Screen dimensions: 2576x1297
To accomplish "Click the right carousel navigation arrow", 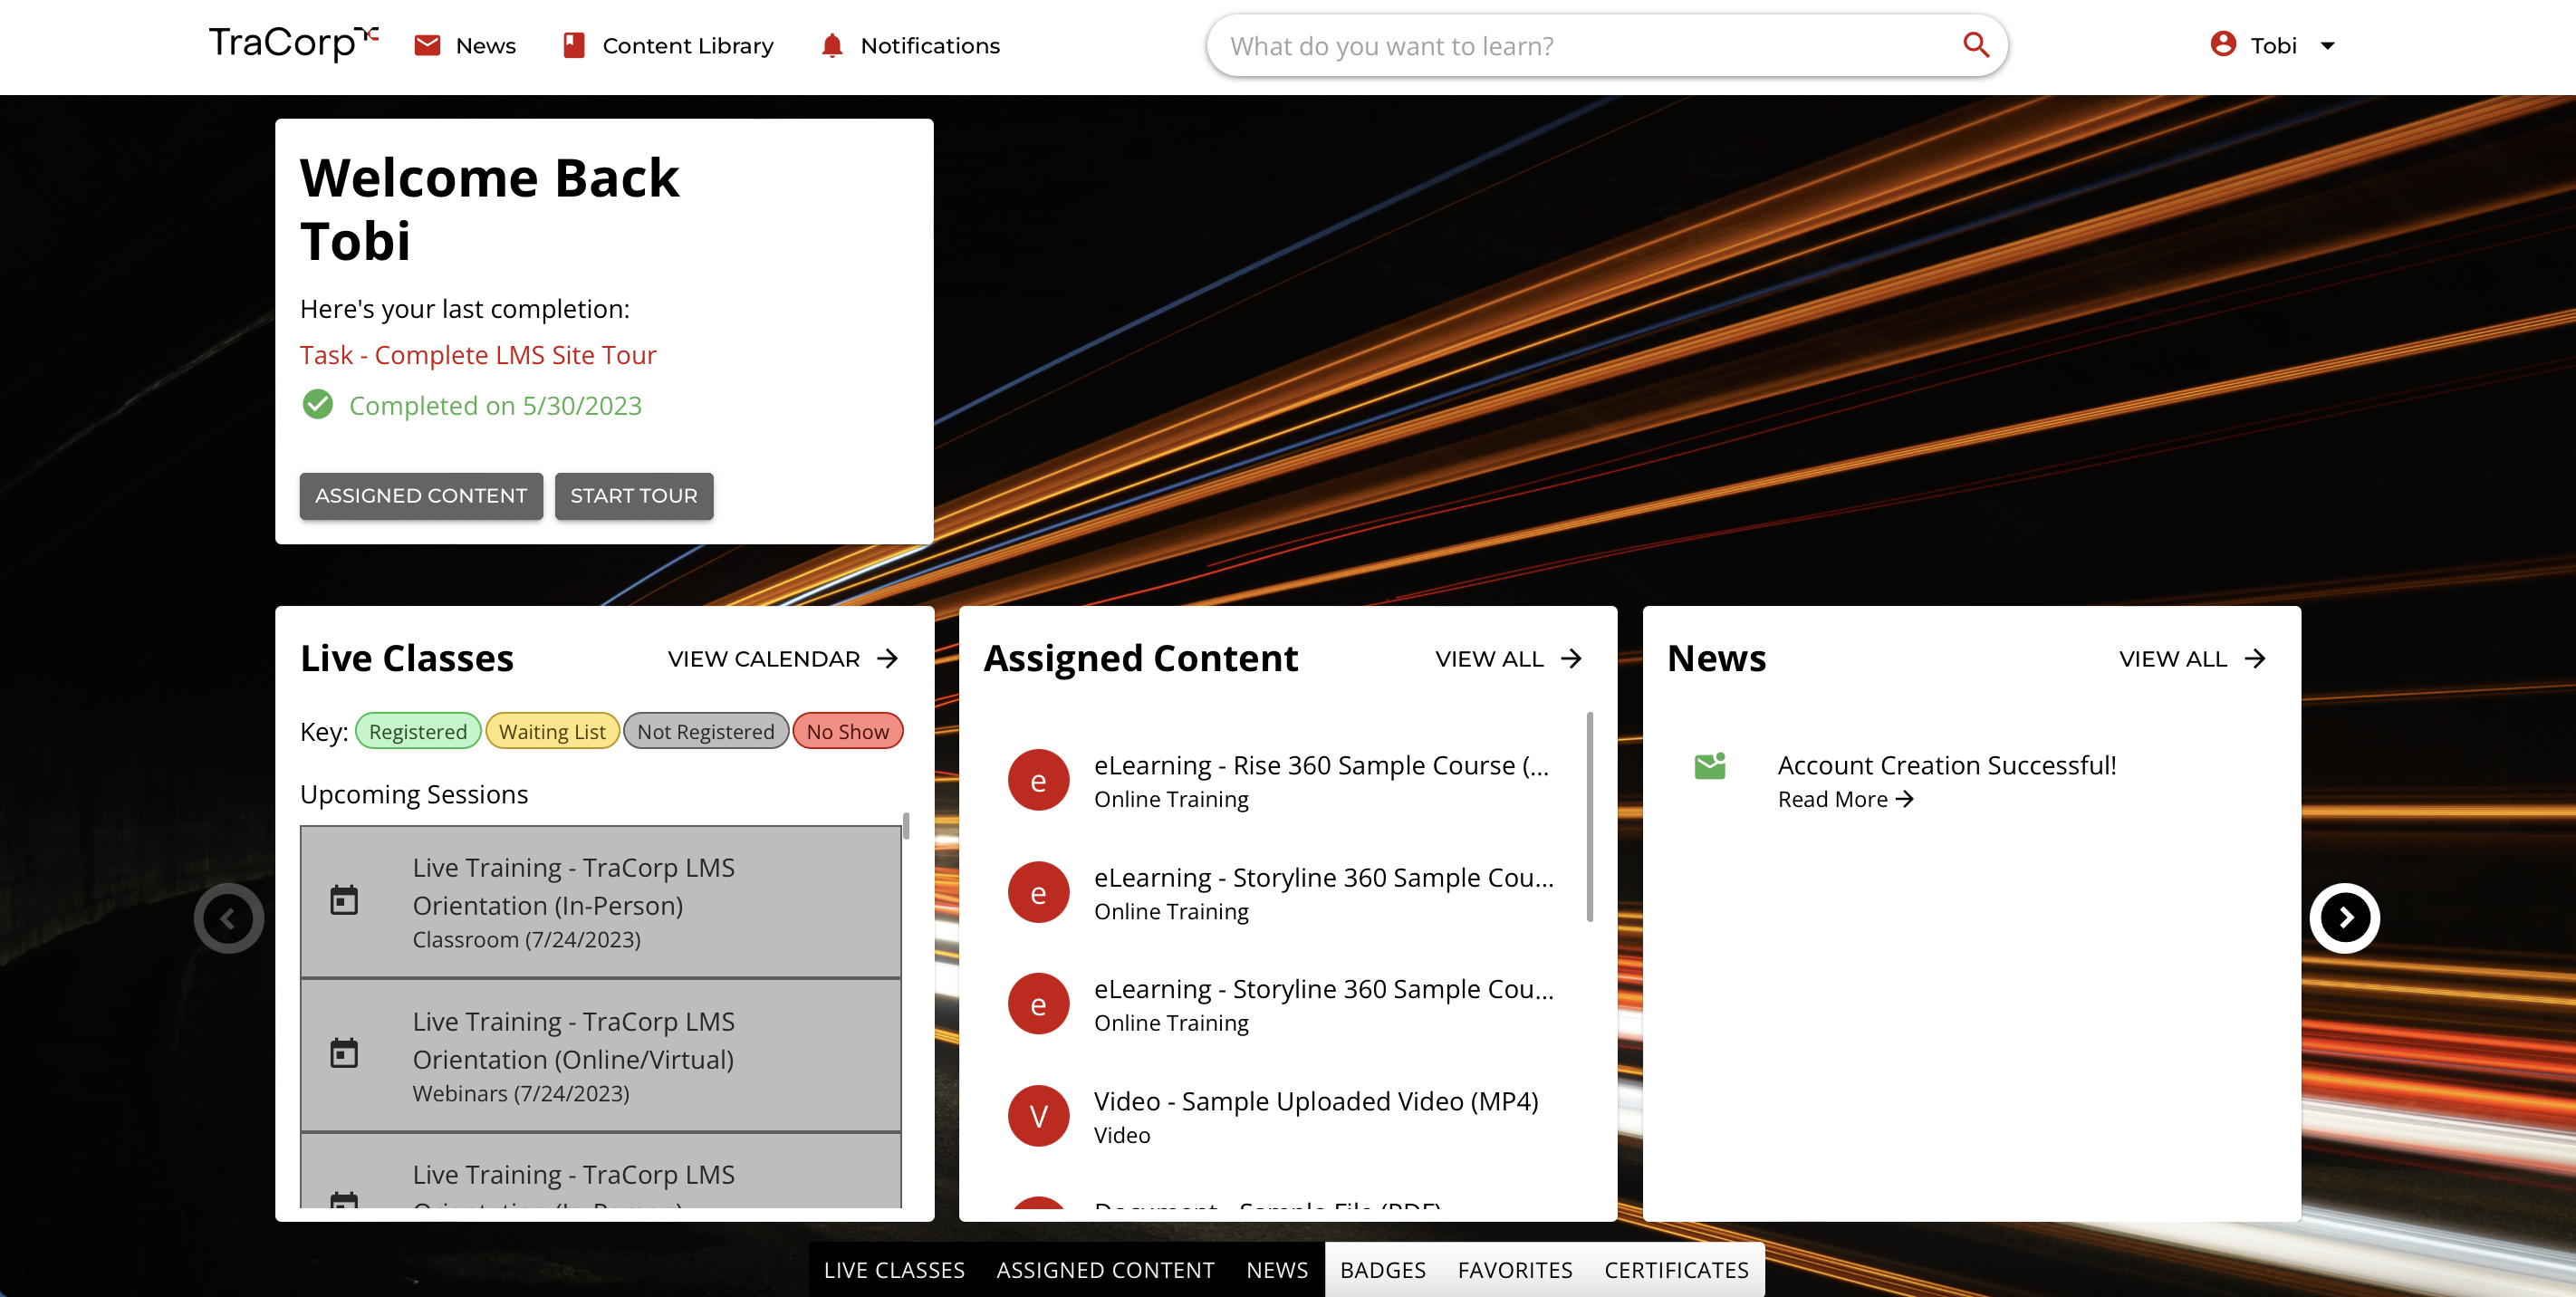I will [x=2344, y=917].
